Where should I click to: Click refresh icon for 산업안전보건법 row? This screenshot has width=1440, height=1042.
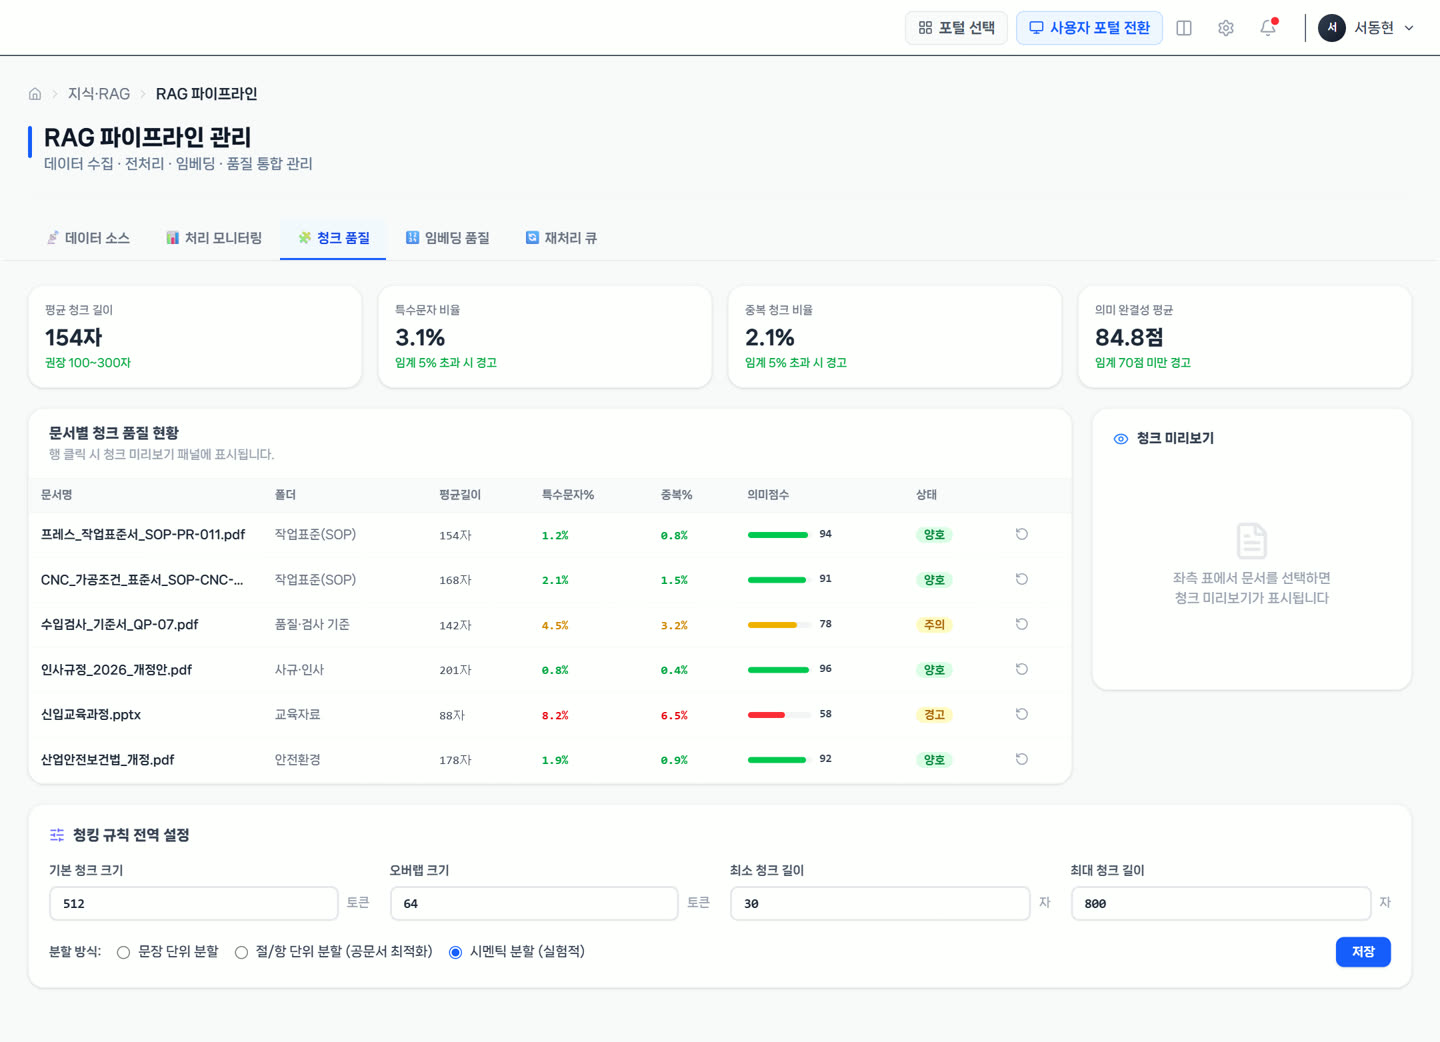[1022, 759]
